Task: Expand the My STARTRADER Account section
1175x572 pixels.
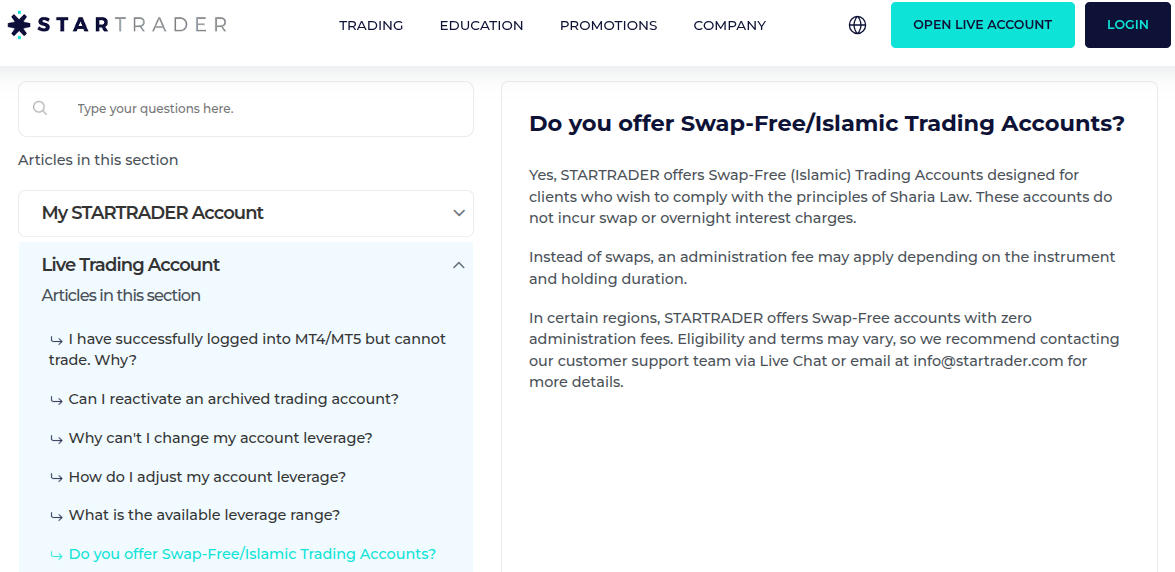Action: [x=459, y=213]
